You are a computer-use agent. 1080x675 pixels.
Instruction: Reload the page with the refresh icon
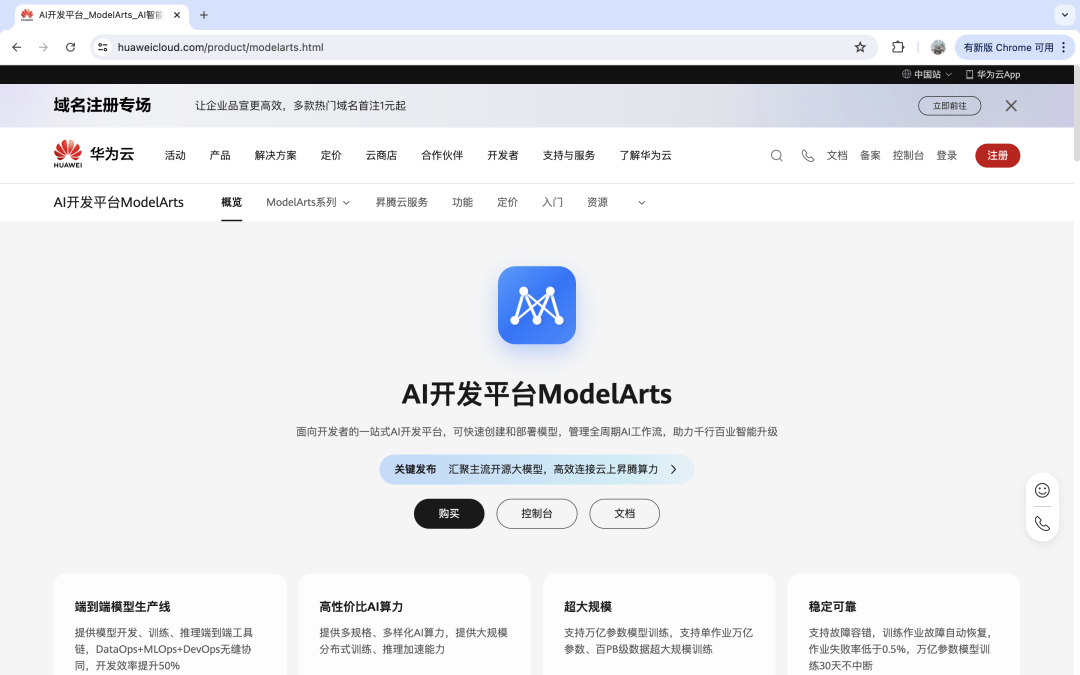[x=70, y=47]
